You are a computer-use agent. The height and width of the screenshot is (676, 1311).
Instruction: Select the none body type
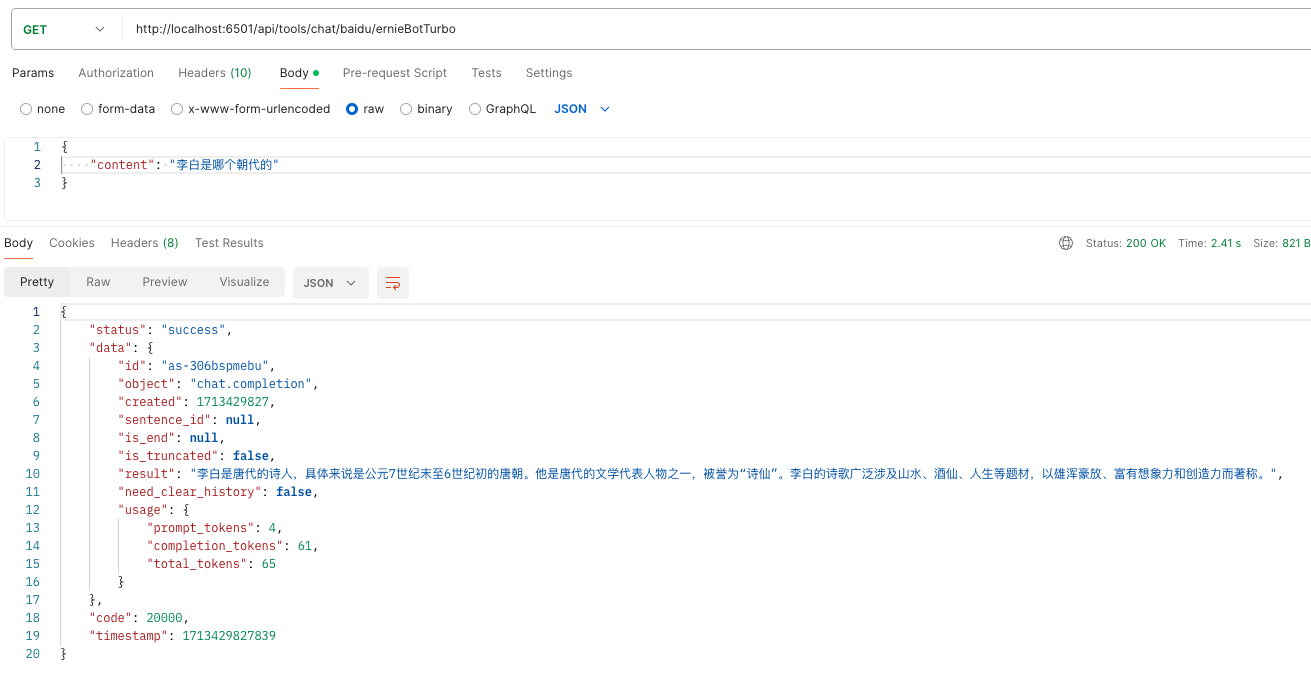coord(43,109)
